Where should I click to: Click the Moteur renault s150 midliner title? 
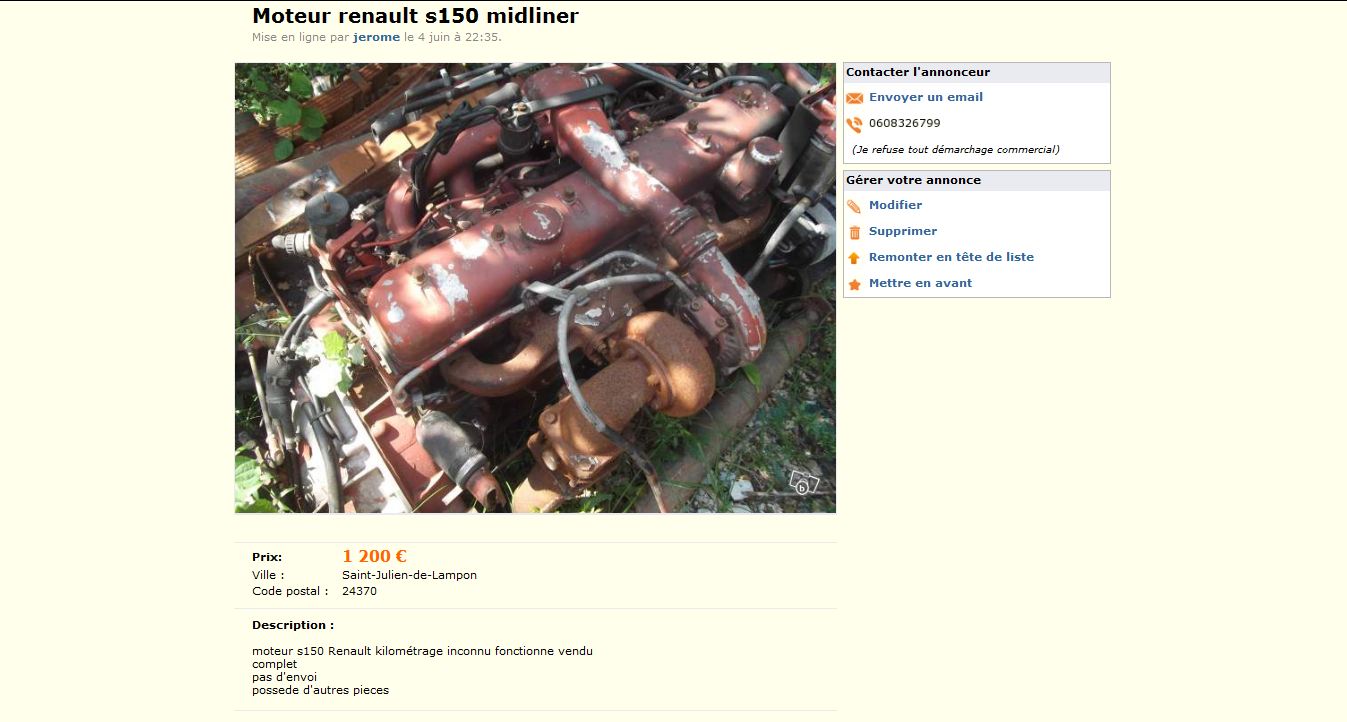pyautogui.click(x=415, y=16)
